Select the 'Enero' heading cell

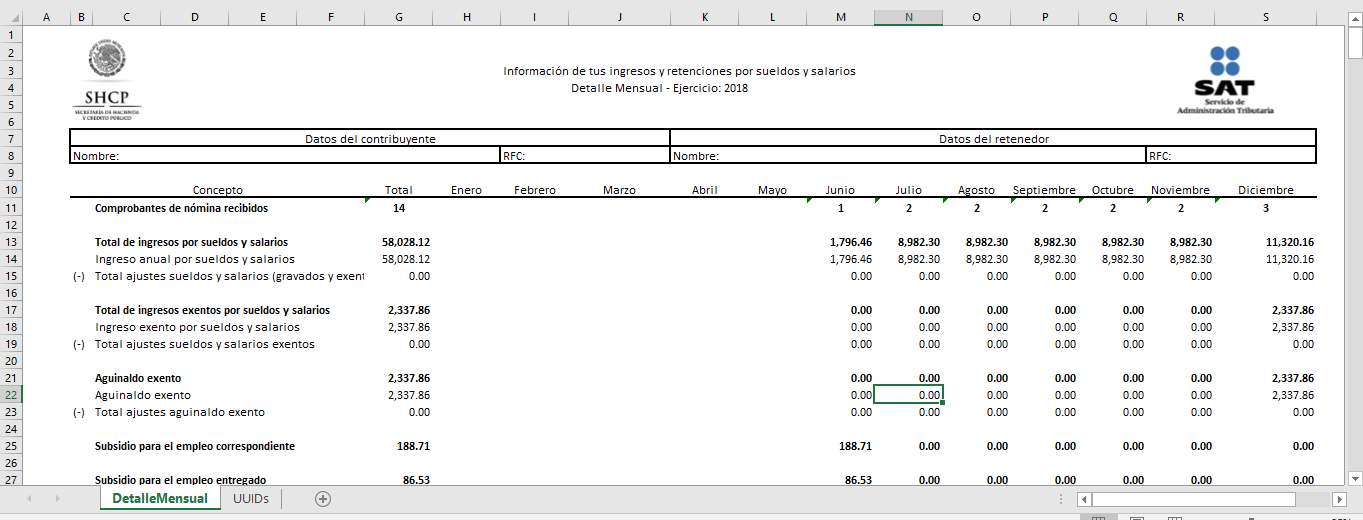point(466,190)
